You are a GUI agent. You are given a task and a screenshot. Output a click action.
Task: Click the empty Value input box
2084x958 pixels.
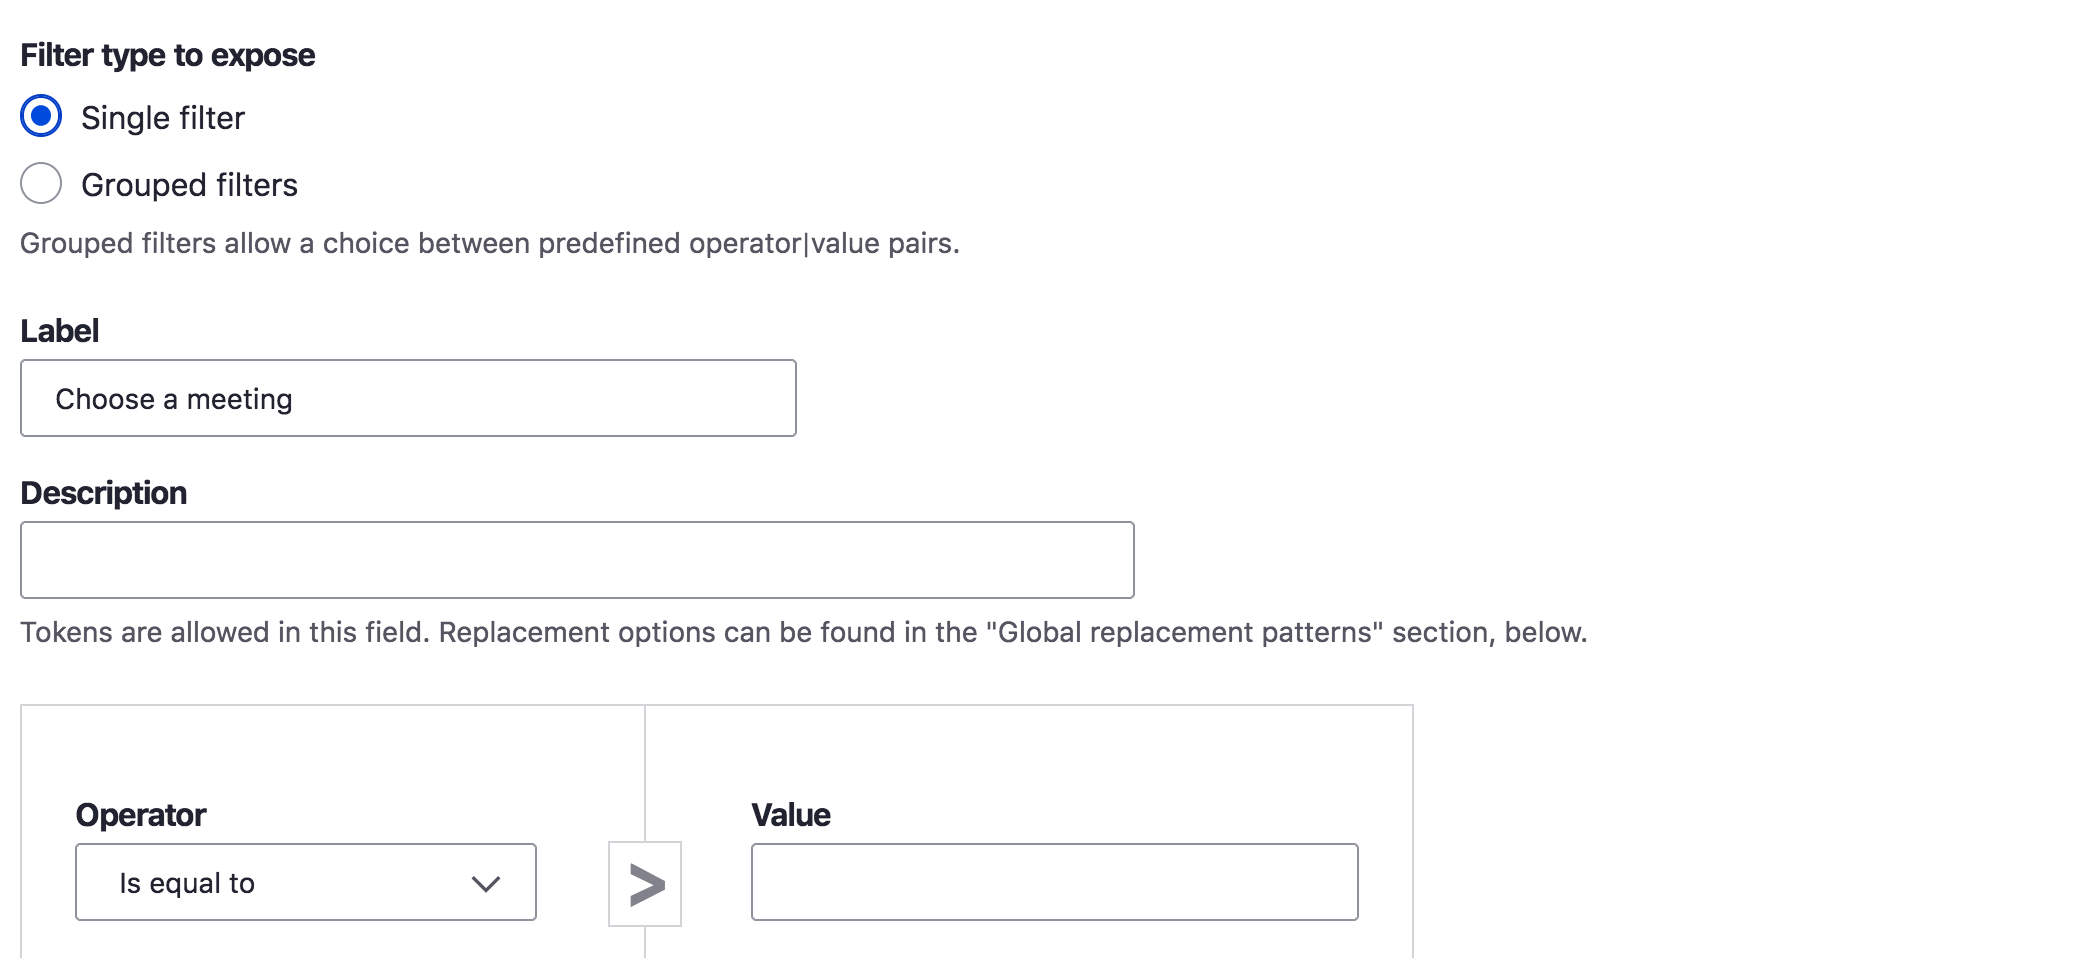coord(1054,881)
